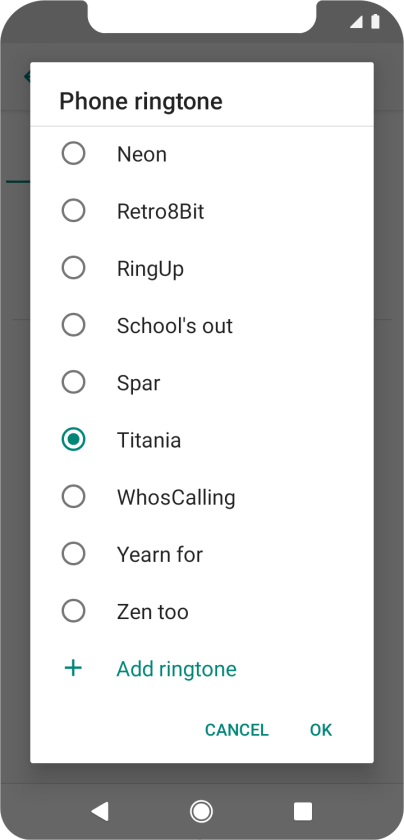Tap the Add ringtone link text
Image resolution: width=404 pixels, height=840 pixels.
(x=177, y=669)
